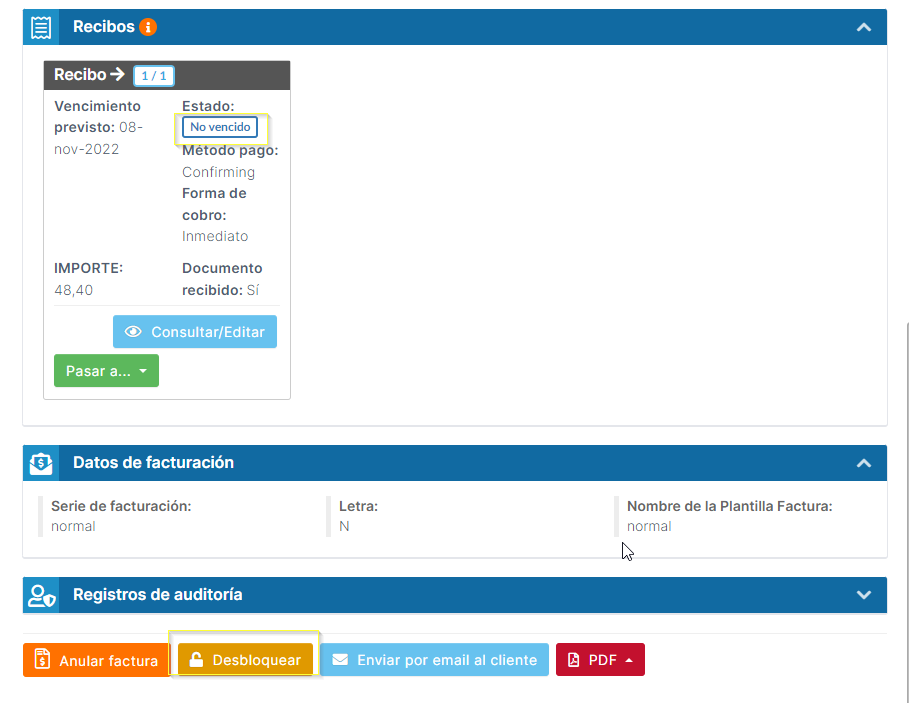Click the orange info icon beside Recibos
The height and width of the screenshot is (703, 909).
[x=148, y=27]
